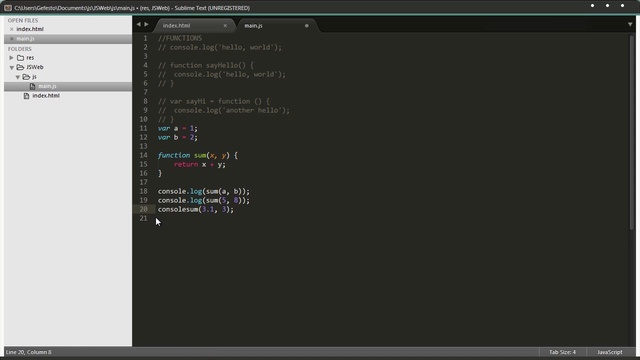640x360 pixels.
Task: Collapse the js subfolder arrow
Action: tap(18, 77)
